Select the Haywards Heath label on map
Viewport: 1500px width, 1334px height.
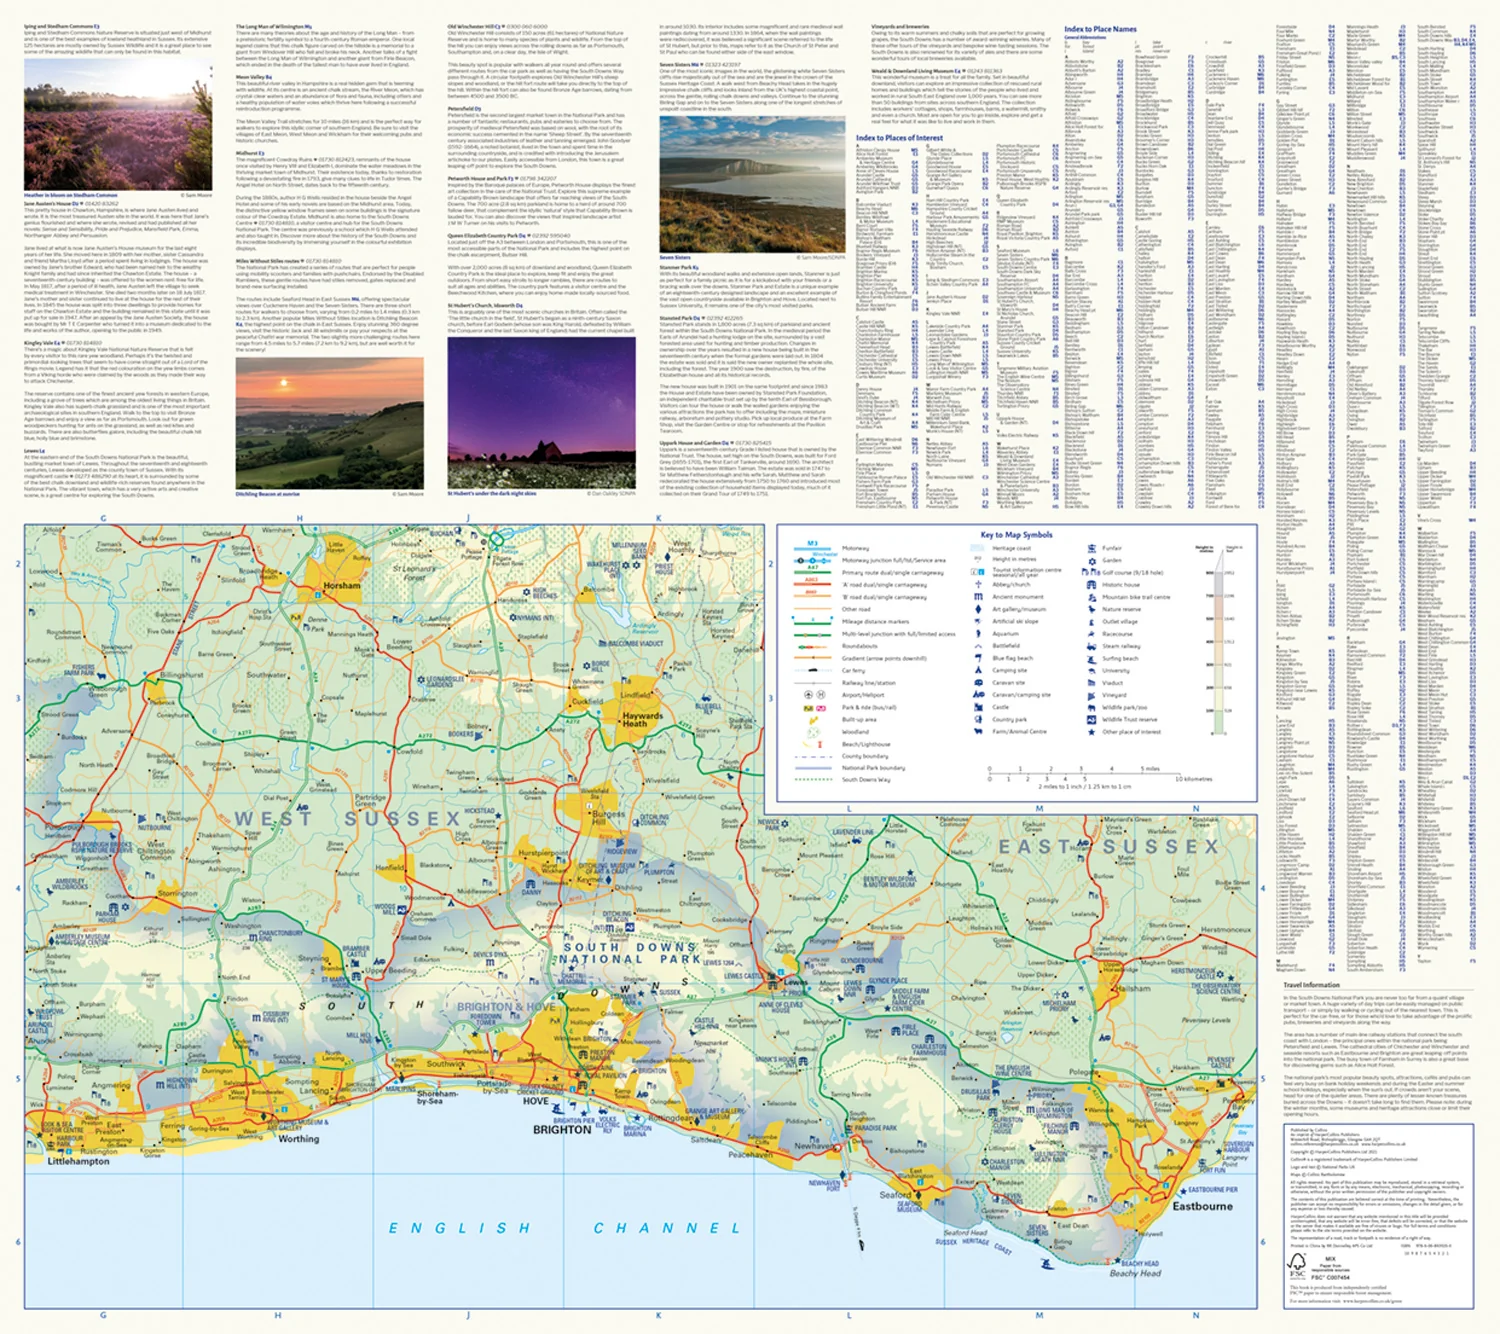click(x=642, y=720)
